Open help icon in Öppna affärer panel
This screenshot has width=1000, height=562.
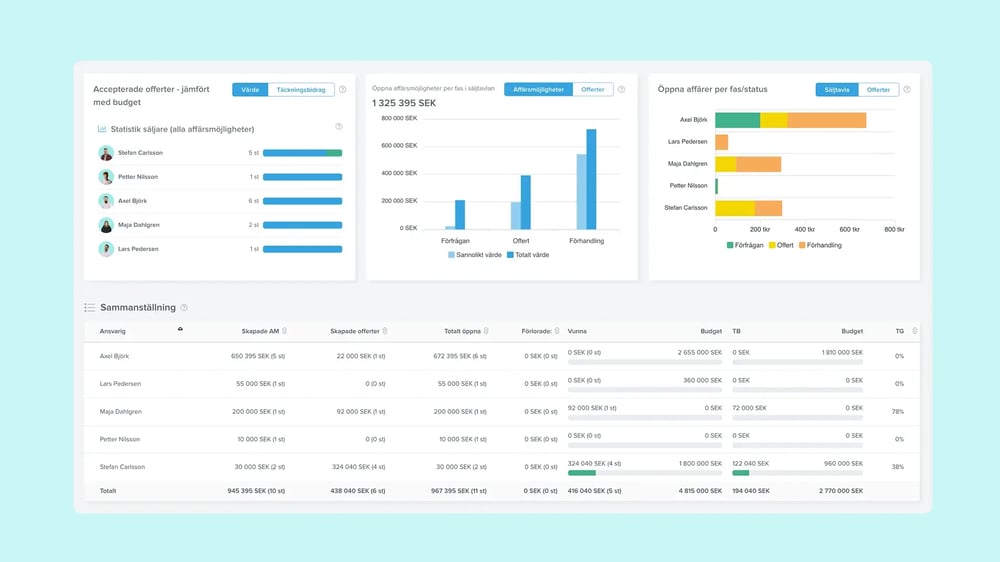(907, 90)
